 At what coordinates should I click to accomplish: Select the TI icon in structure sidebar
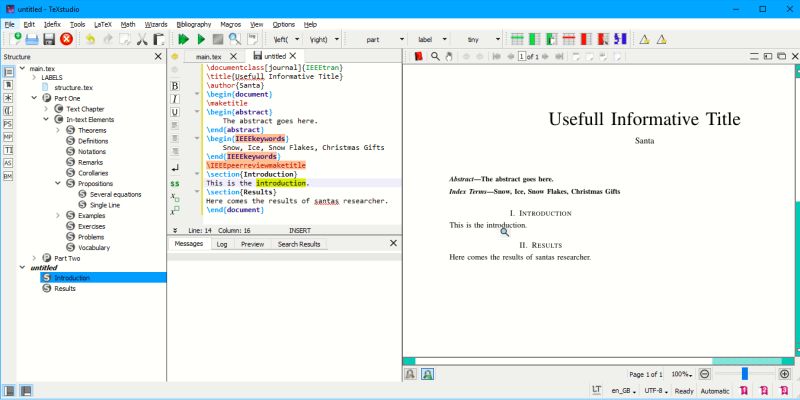pos(8,150)
